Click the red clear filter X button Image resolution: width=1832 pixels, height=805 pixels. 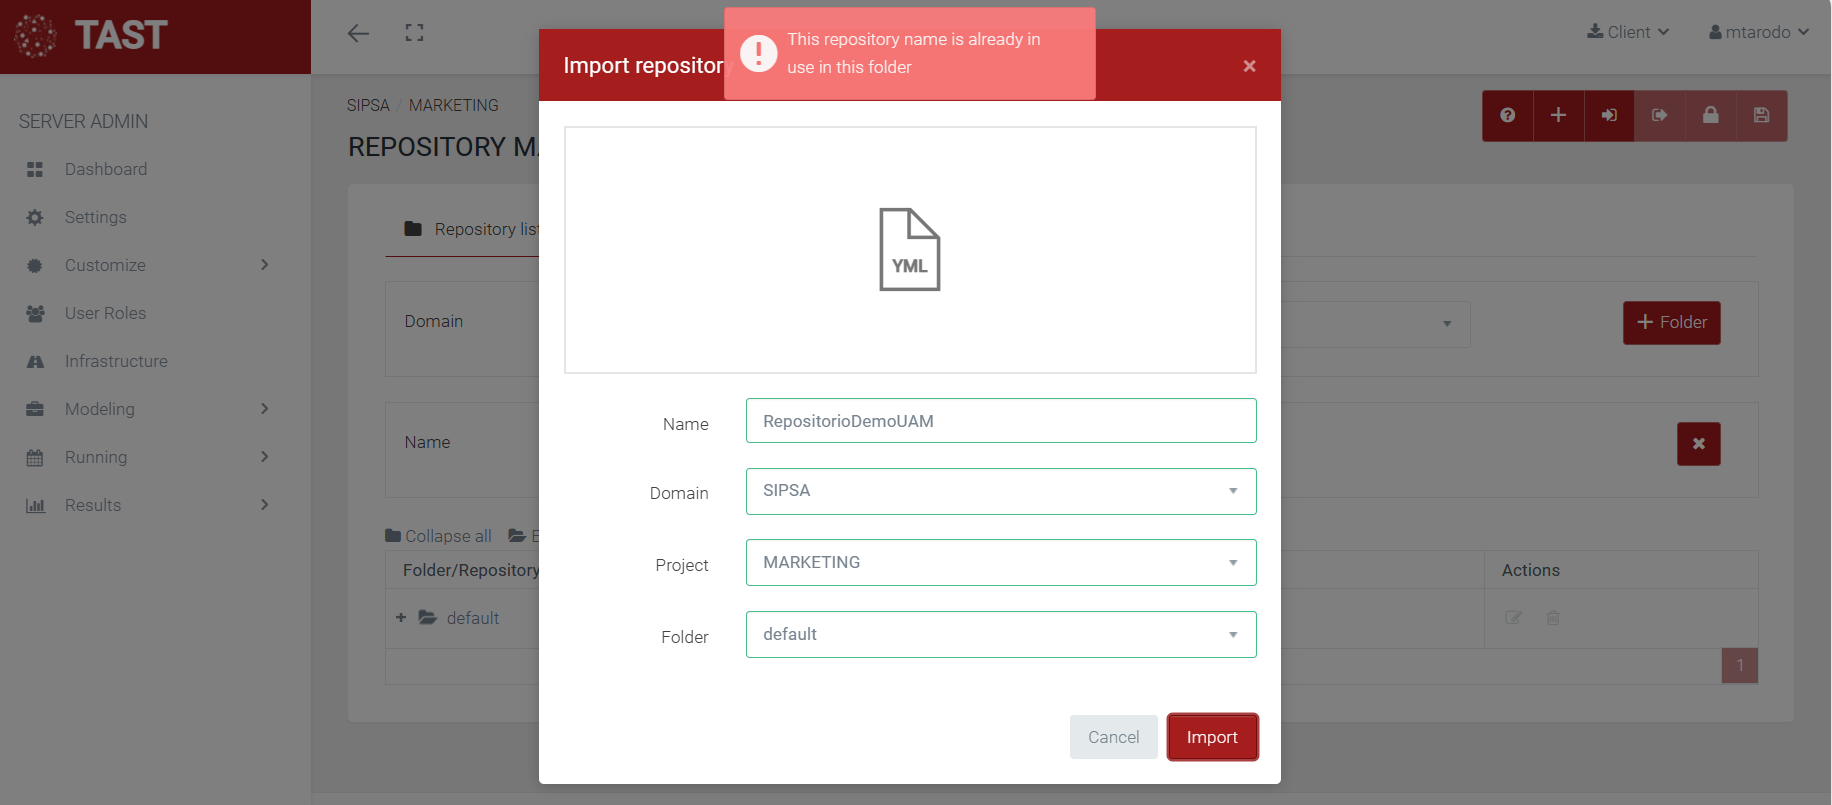click(1698, 444)
